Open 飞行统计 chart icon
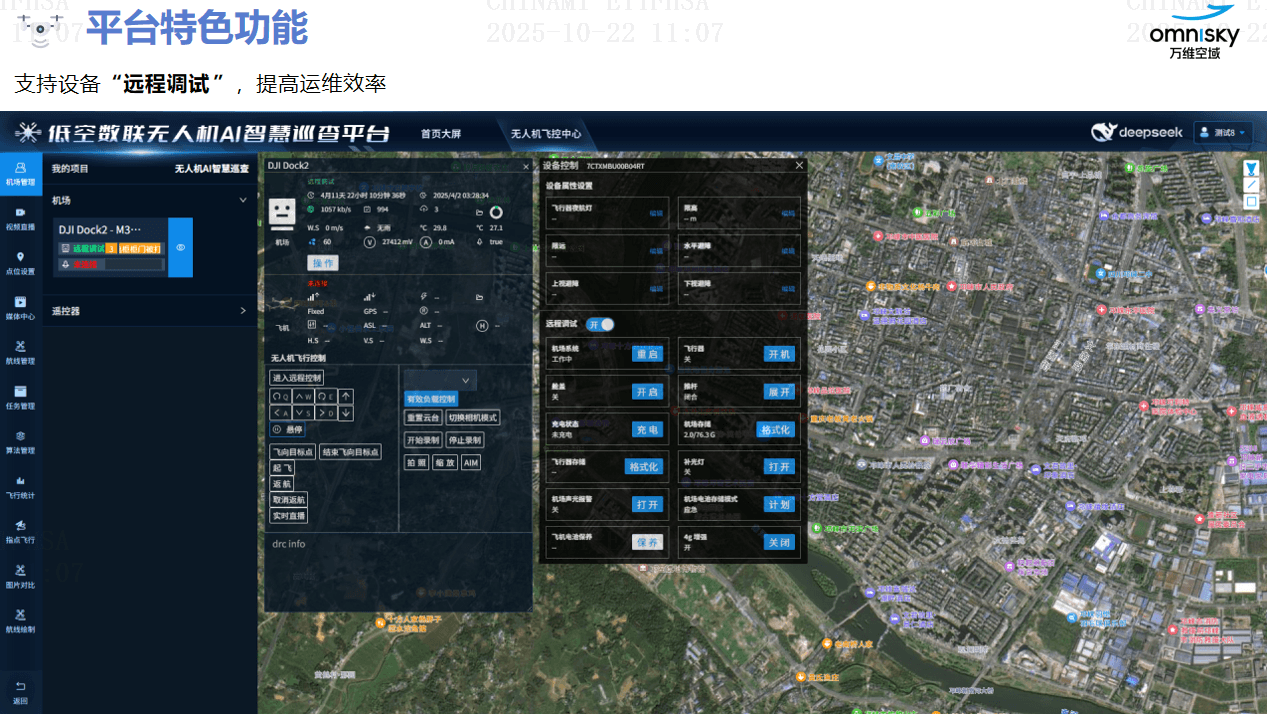The height and width of the screenshot is (714, 1267). click(x=20, y=486)
